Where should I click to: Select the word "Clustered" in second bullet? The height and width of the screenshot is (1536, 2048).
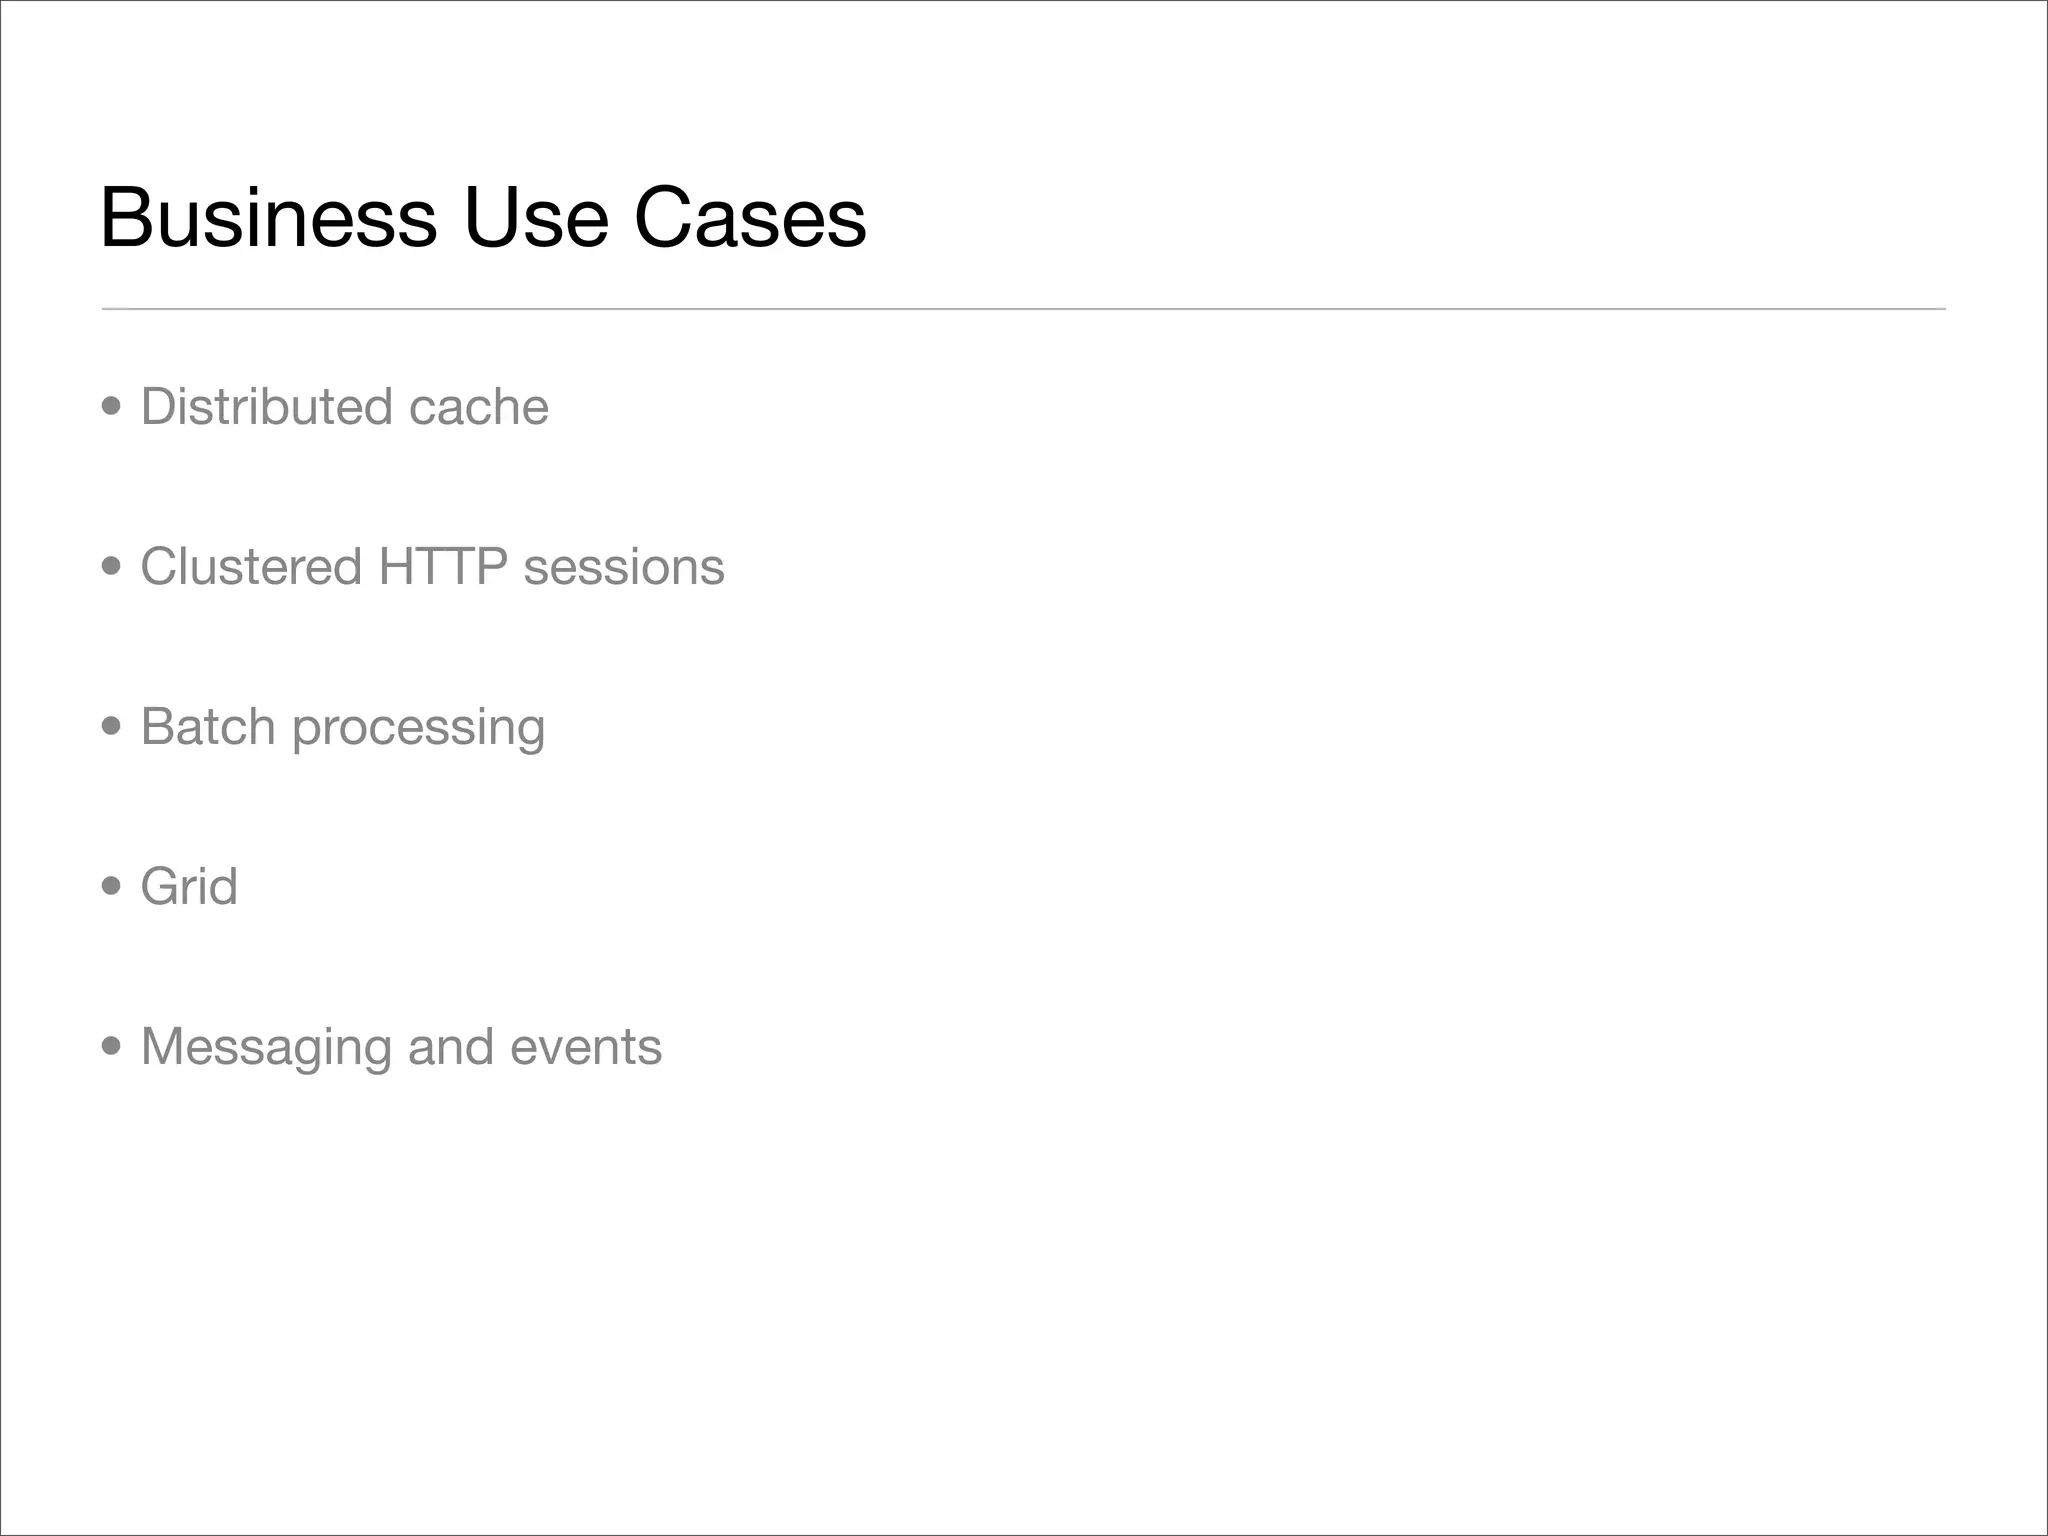(251, 567)
